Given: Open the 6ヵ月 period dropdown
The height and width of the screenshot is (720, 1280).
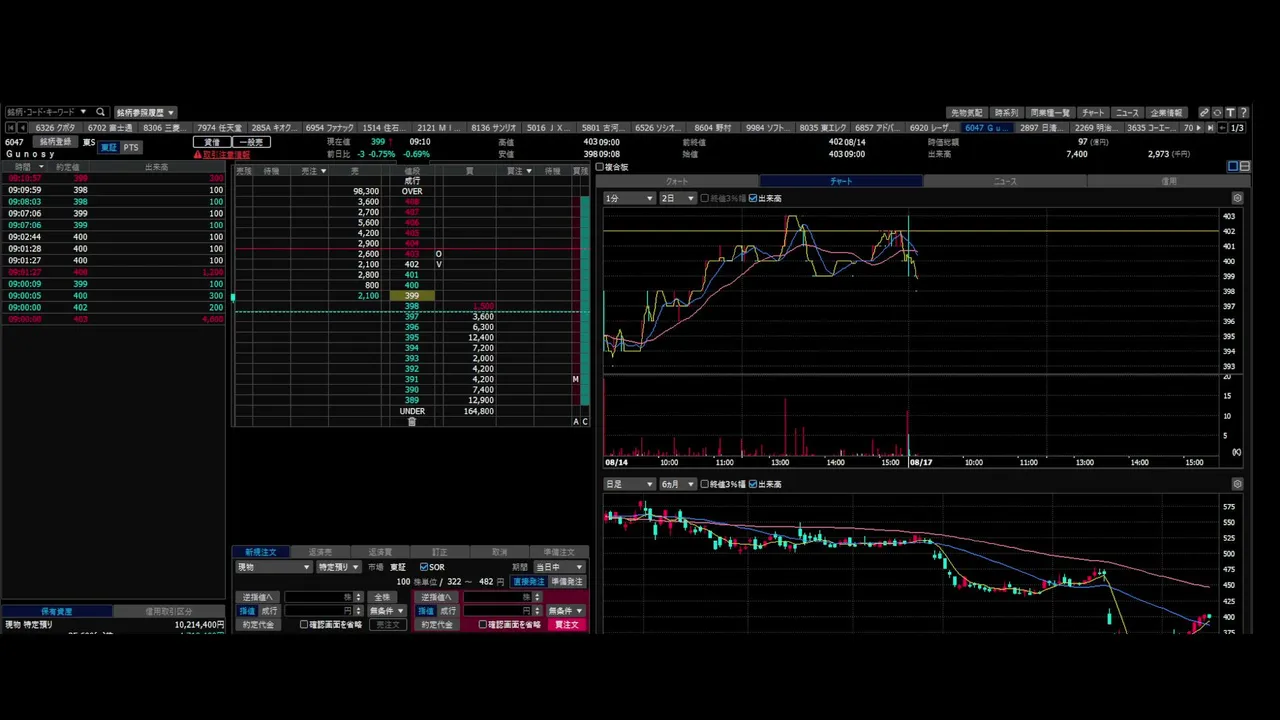Looking at the screenshot, I should pyautogui.click(x=677, y=484).
